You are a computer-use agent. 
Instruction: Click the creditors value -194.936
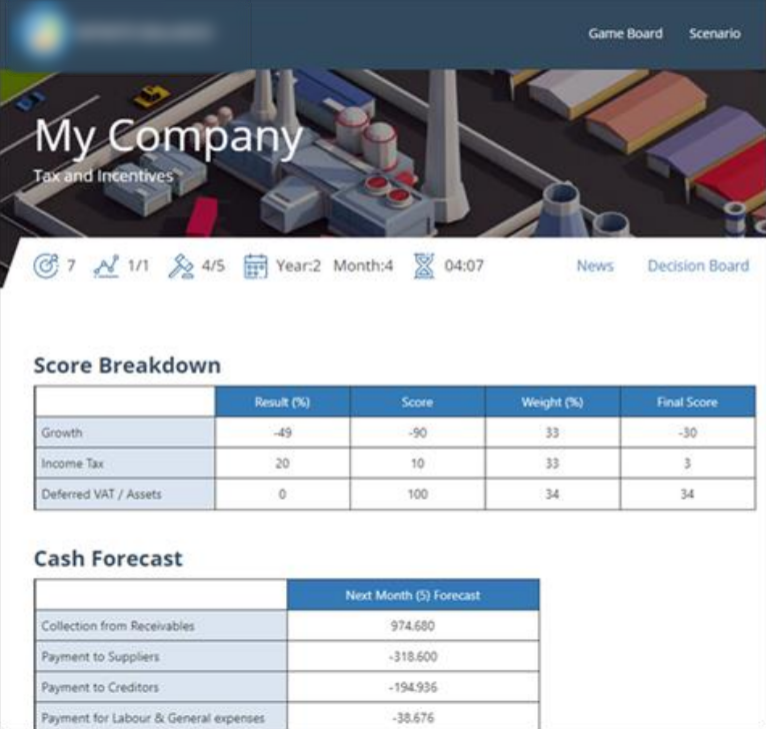pyautogui.click(x=413, y=687)
